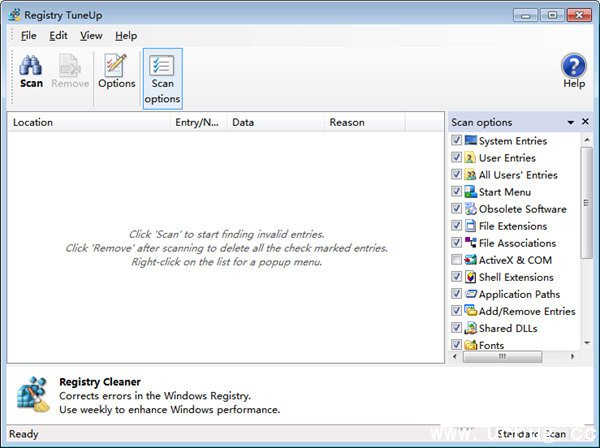Click the horizontal scroll right arrow
This screenshot has height=448, width=600.
pyautogui.click(x=572, y=357)
